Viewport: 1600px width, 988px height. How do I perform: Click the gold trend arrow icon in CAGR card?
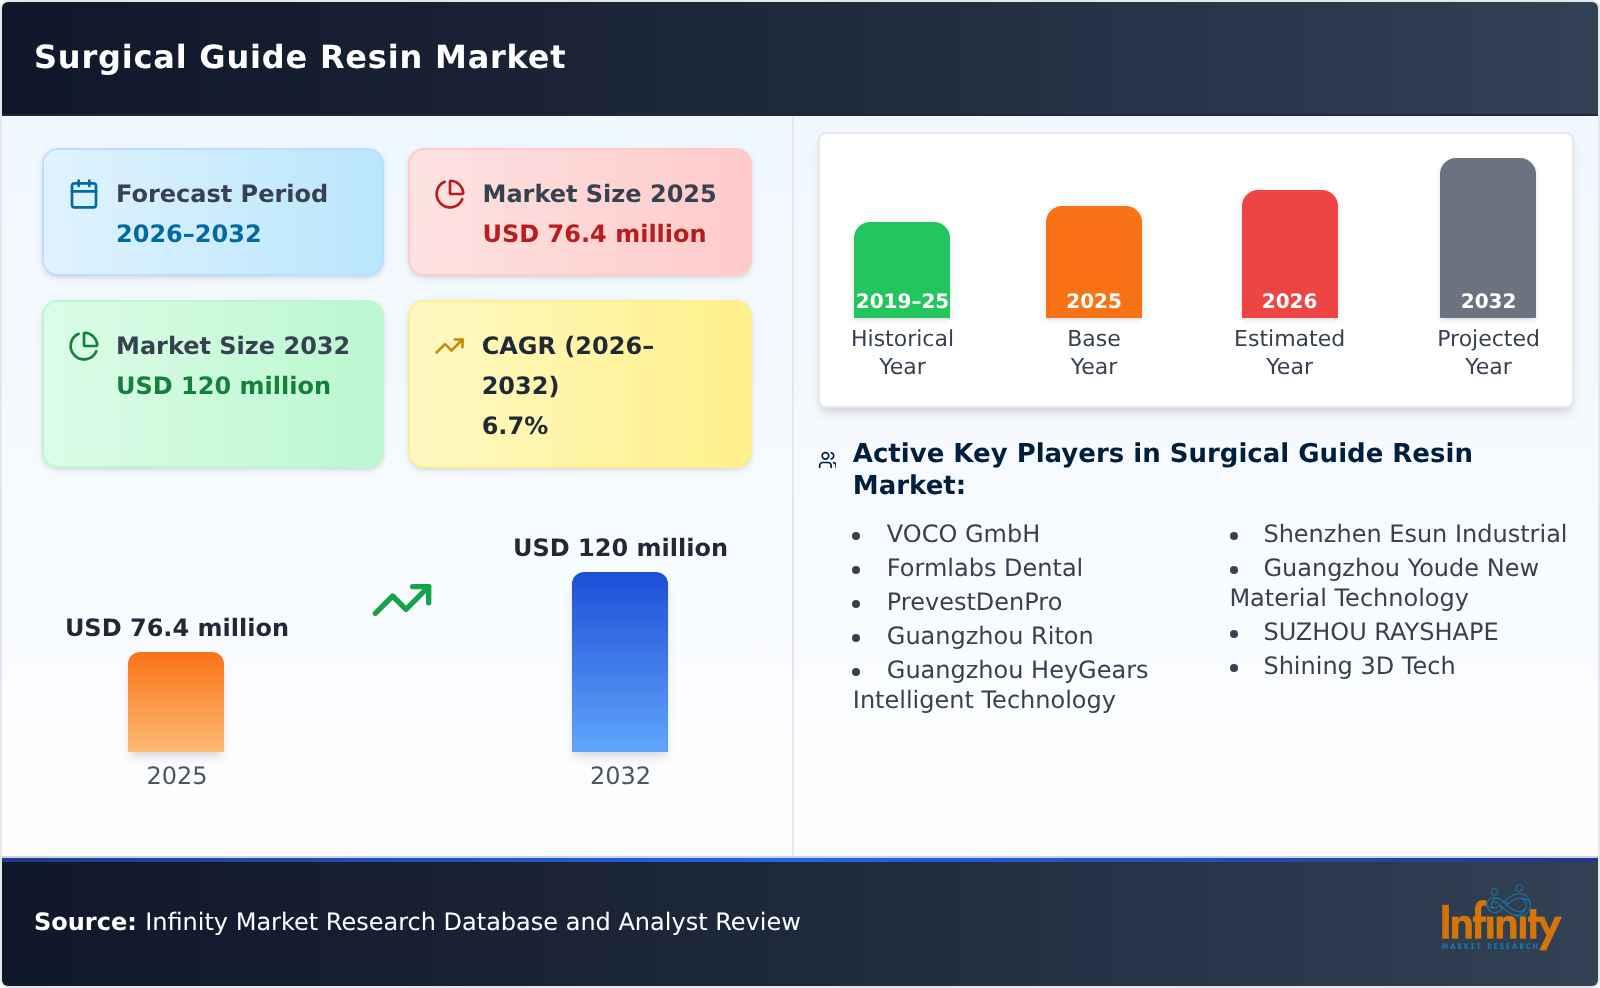click(449, 345)
